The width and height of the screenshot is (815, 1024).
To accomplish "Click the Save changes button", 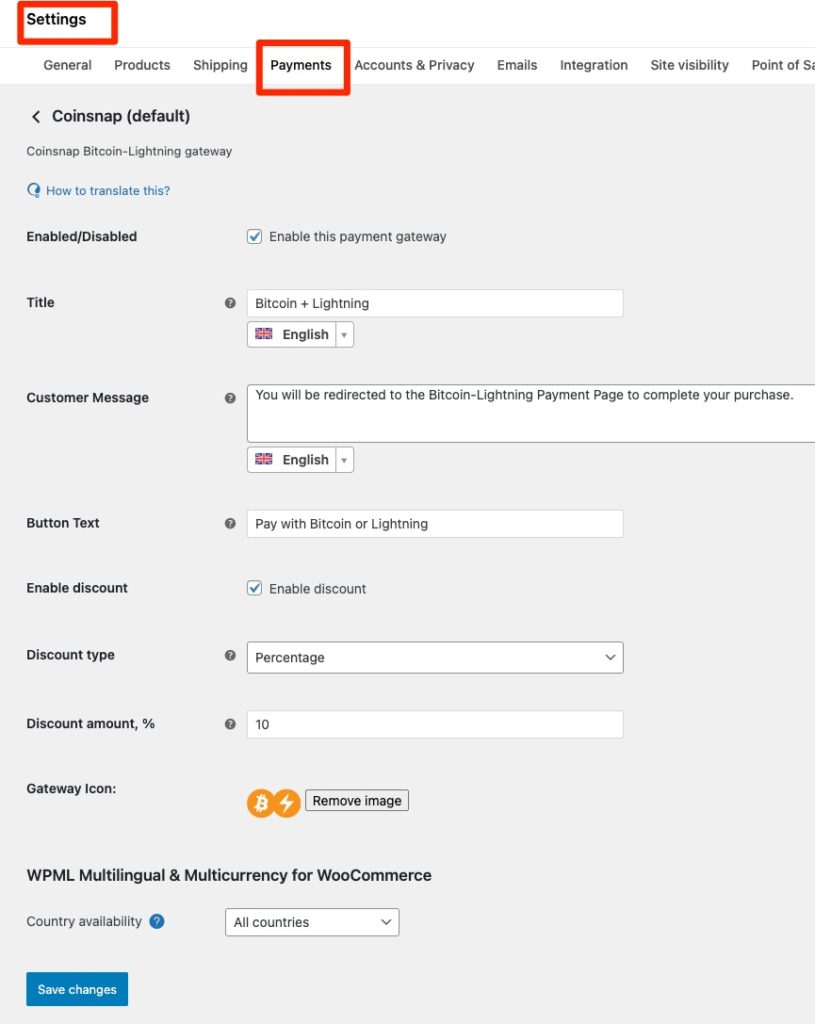I will click(76, 989).
